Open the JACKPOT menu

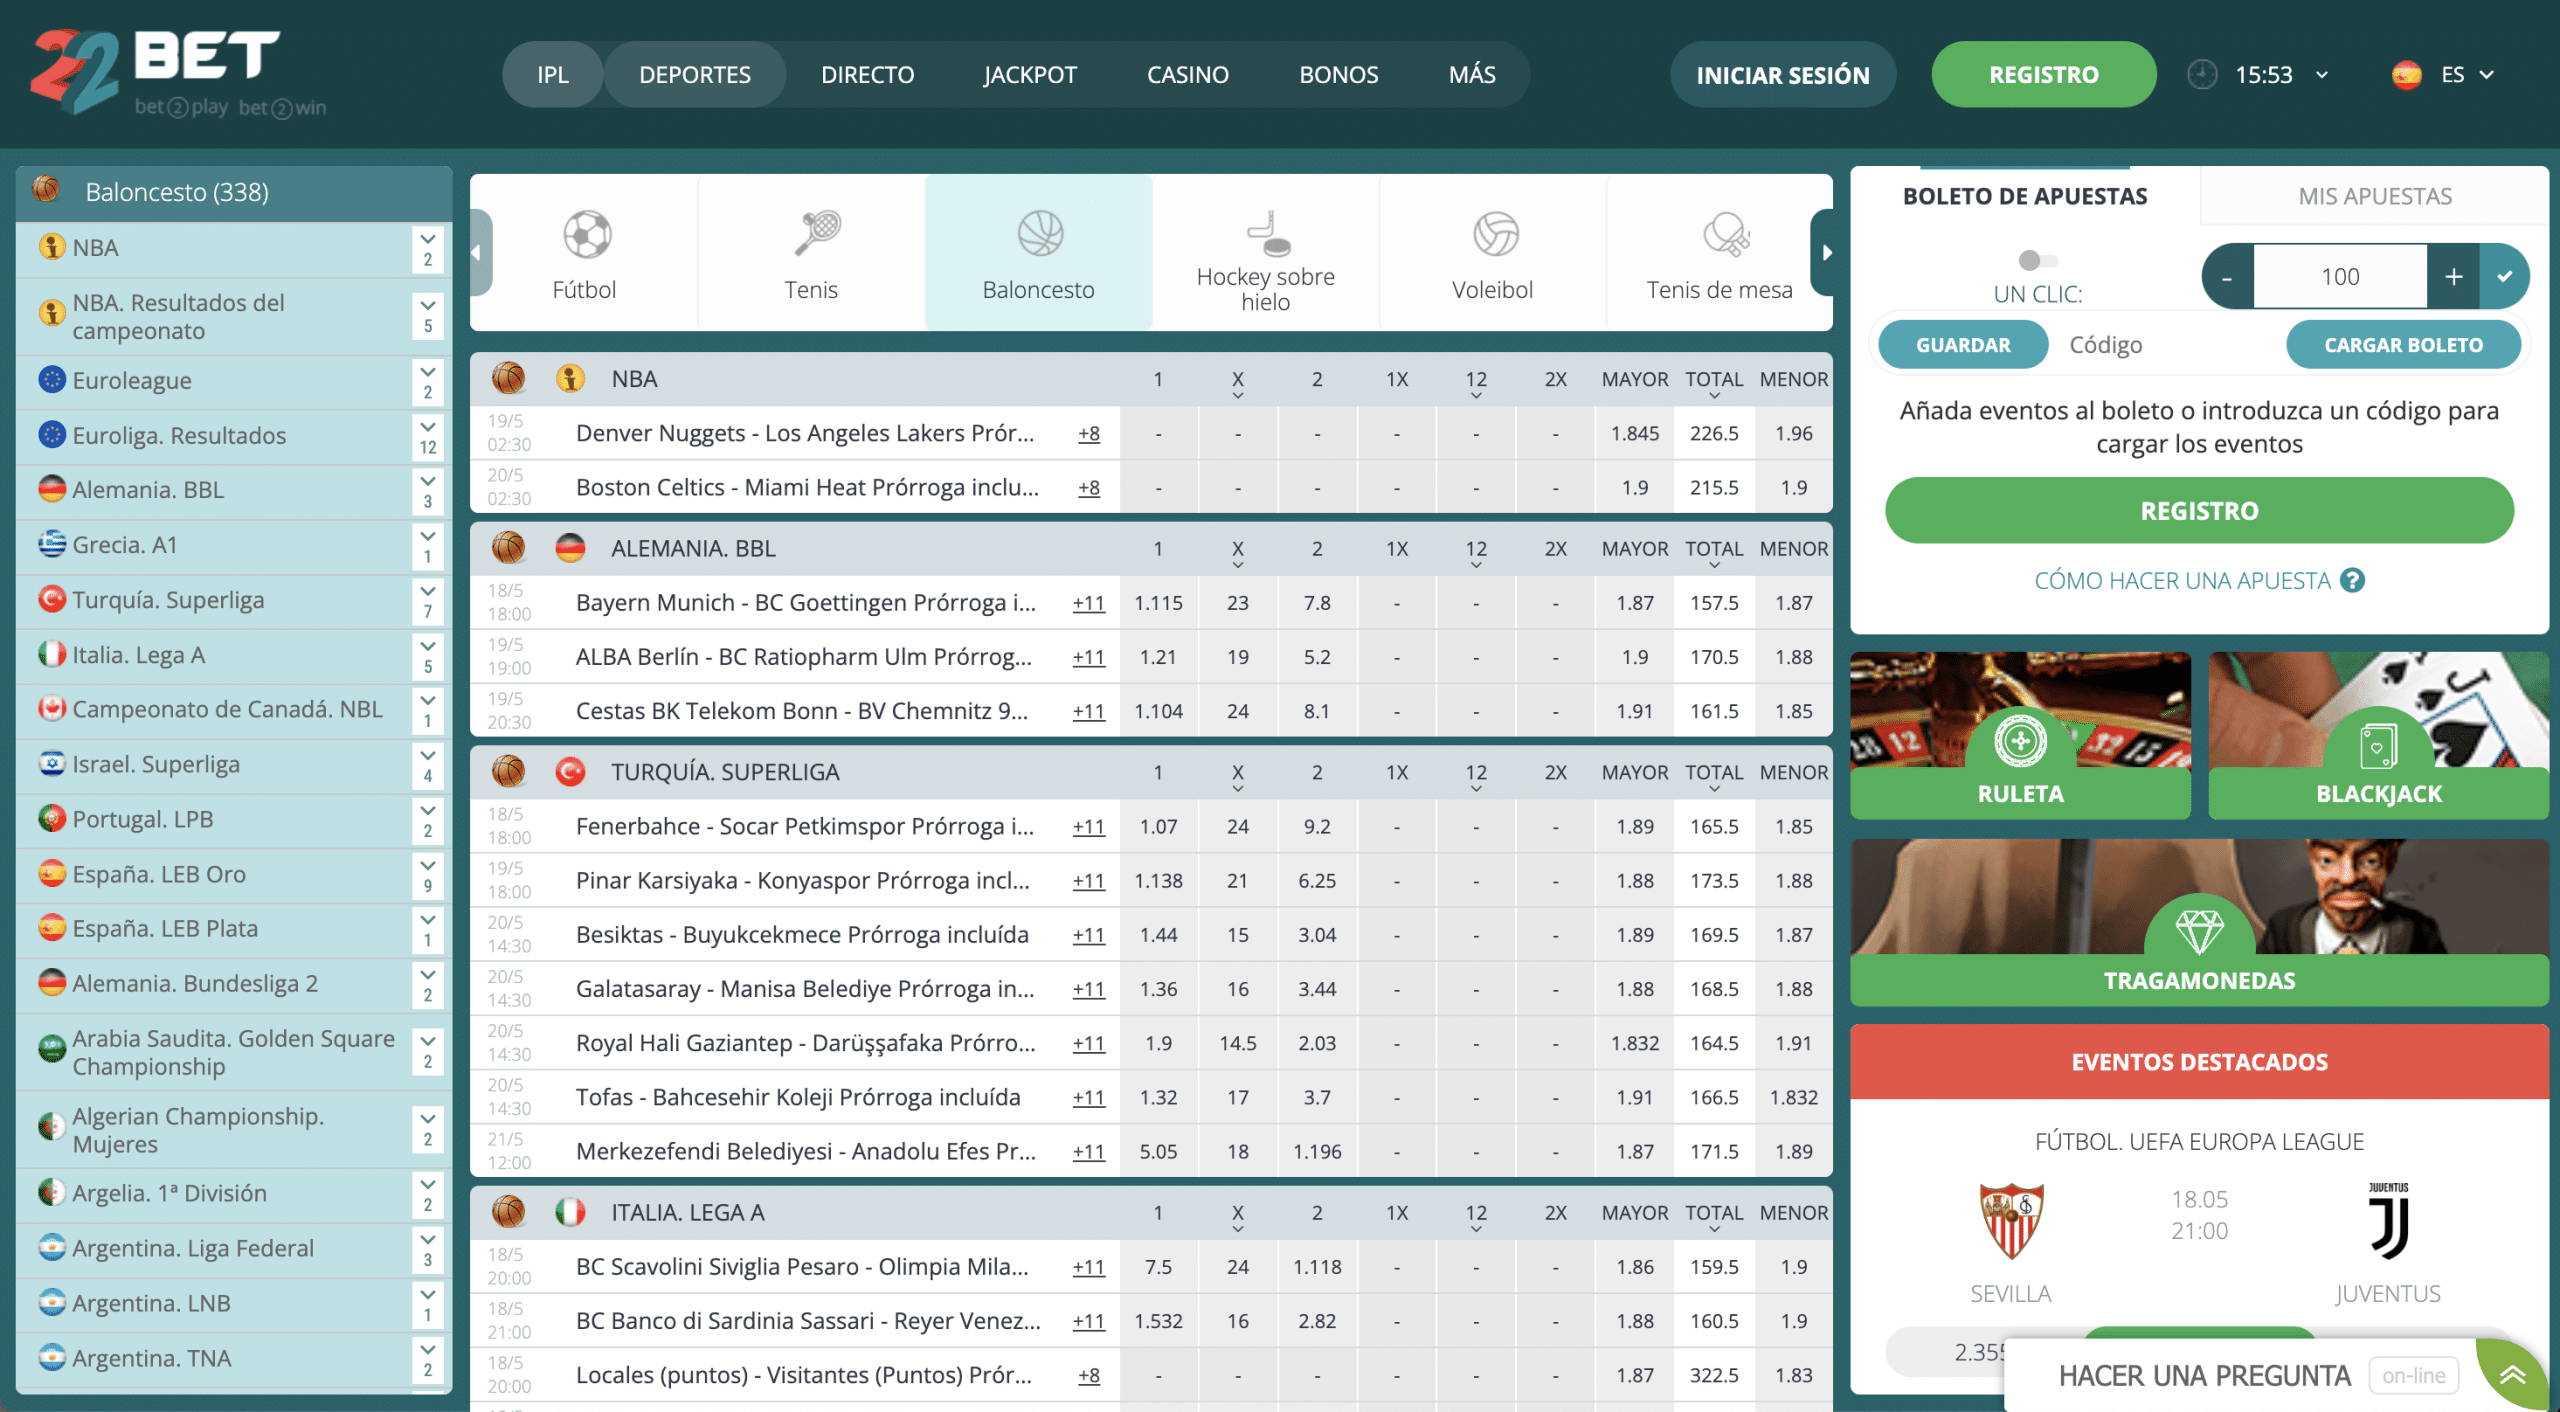click(1030, 74)
